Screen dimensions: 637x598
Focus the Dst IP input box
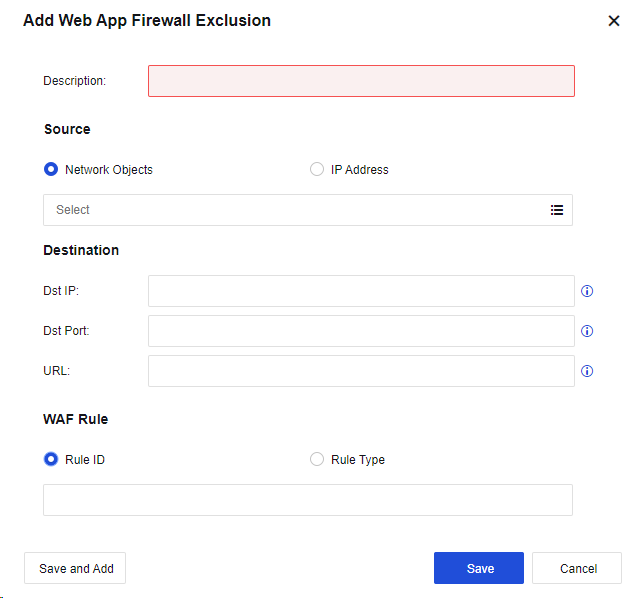(x=361, y=291)
